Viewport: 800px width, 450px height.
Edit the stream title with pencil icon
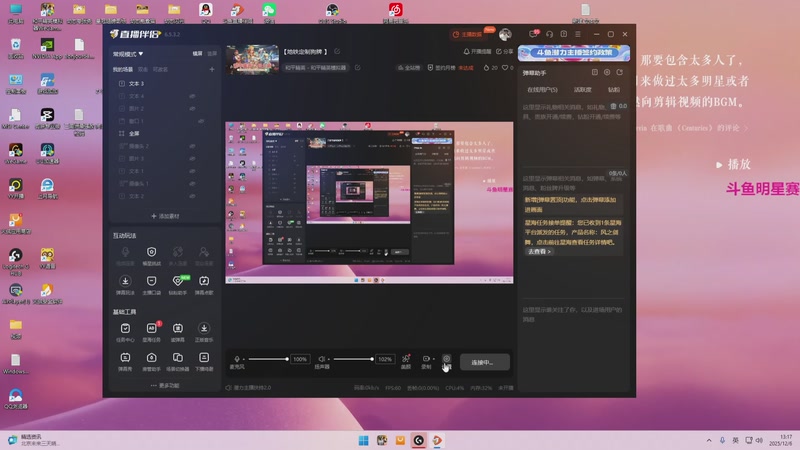point(337,52)
